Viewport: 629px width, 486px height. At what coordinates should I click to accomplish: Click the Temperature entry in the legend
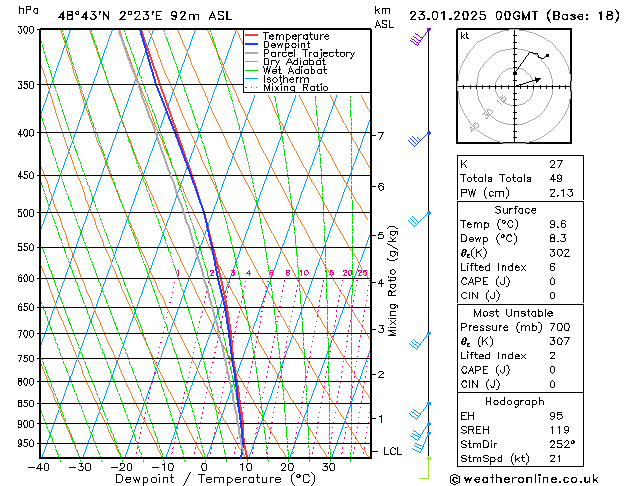294,36
